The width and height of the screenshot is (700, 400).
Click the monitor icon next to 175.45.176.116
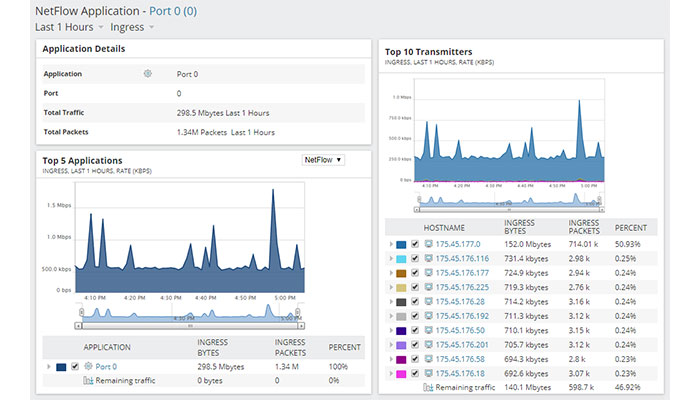click(x=429, y=258)
